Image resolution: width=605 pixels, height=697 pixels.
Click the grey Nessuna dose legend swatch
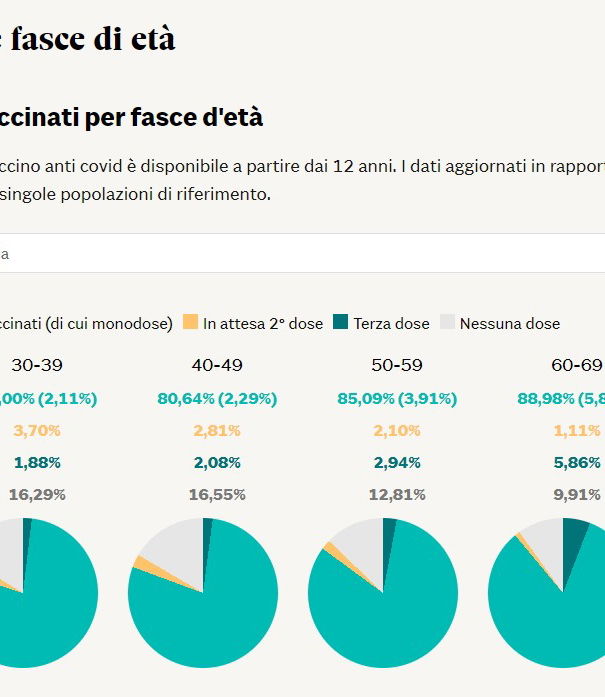pos(448,322)
